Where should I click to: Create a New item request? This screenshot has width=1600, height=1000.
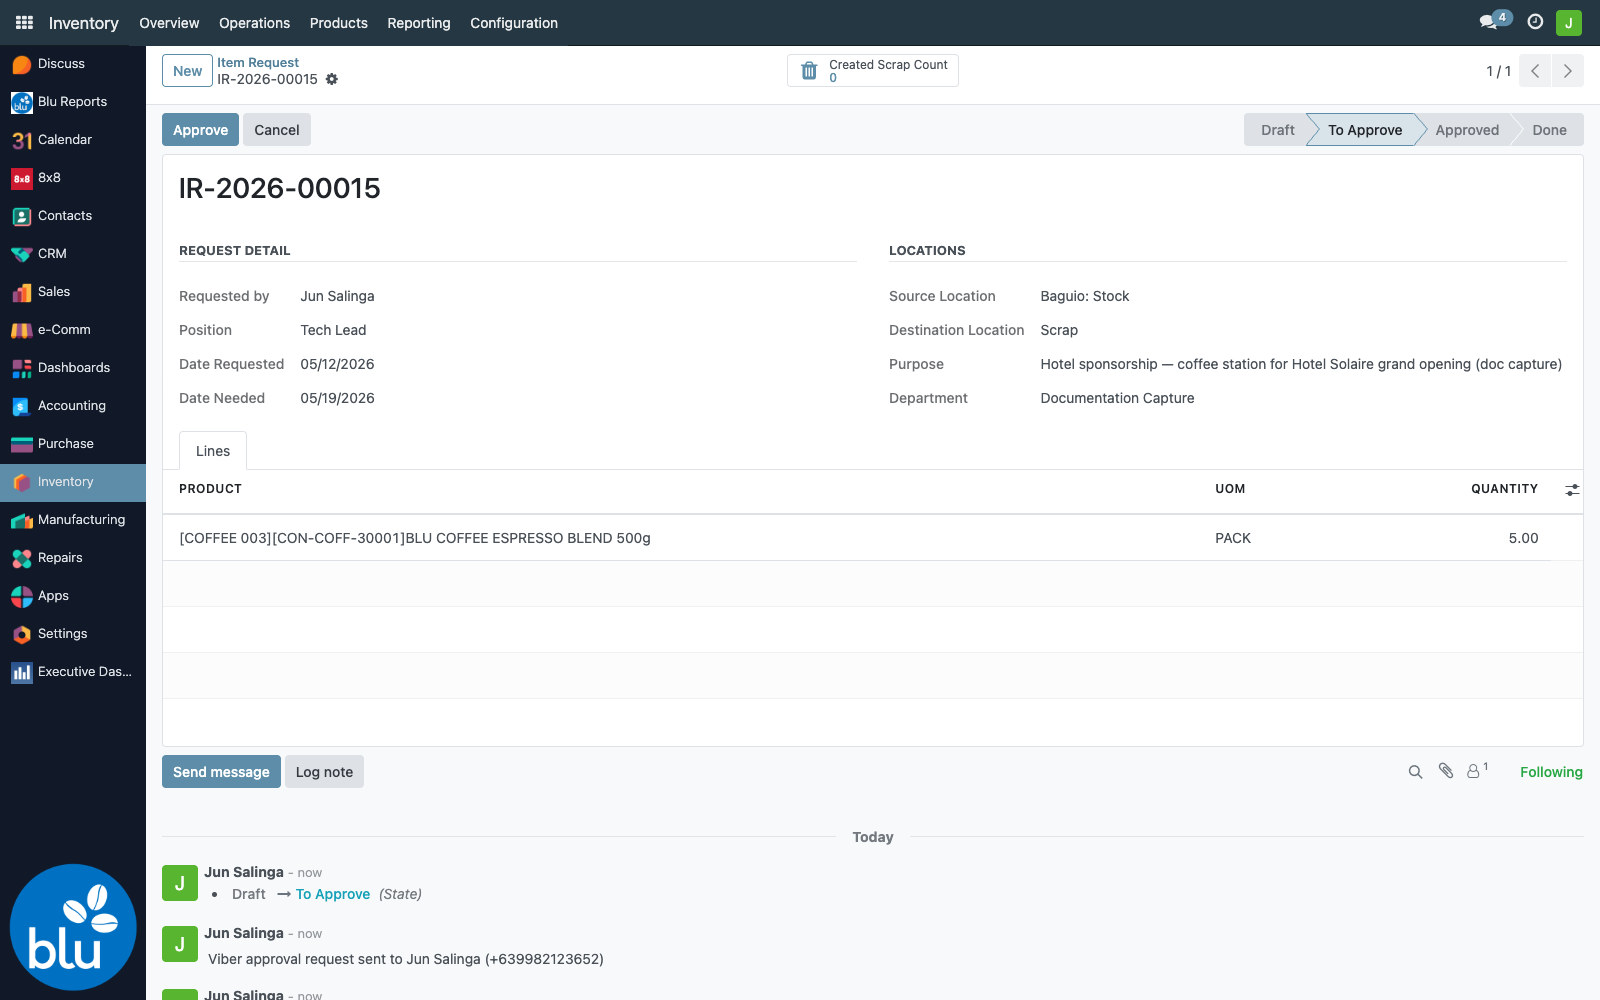(187, 71)
